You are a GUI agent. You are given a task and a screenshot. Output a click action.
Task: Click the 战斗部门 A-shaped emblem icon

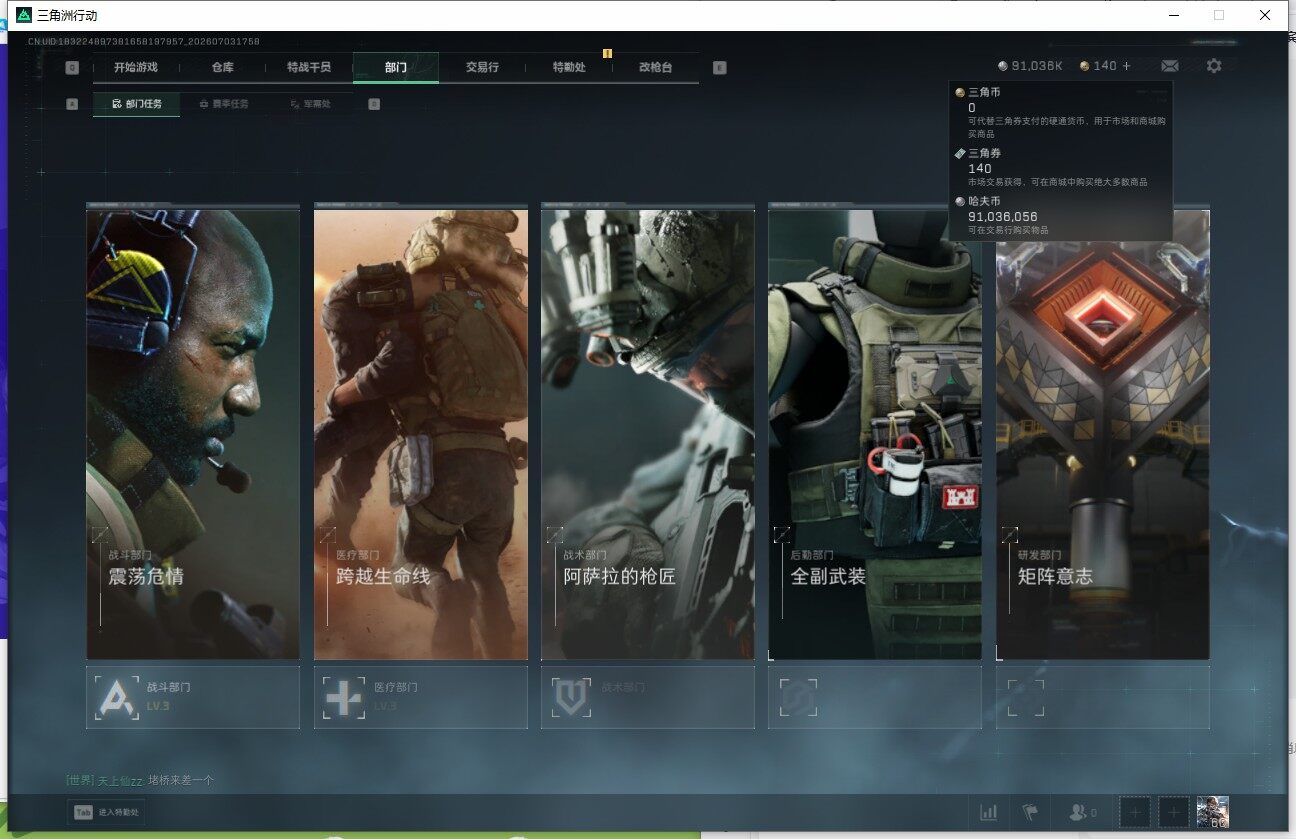pyautogui.click(x=117, y=697)
